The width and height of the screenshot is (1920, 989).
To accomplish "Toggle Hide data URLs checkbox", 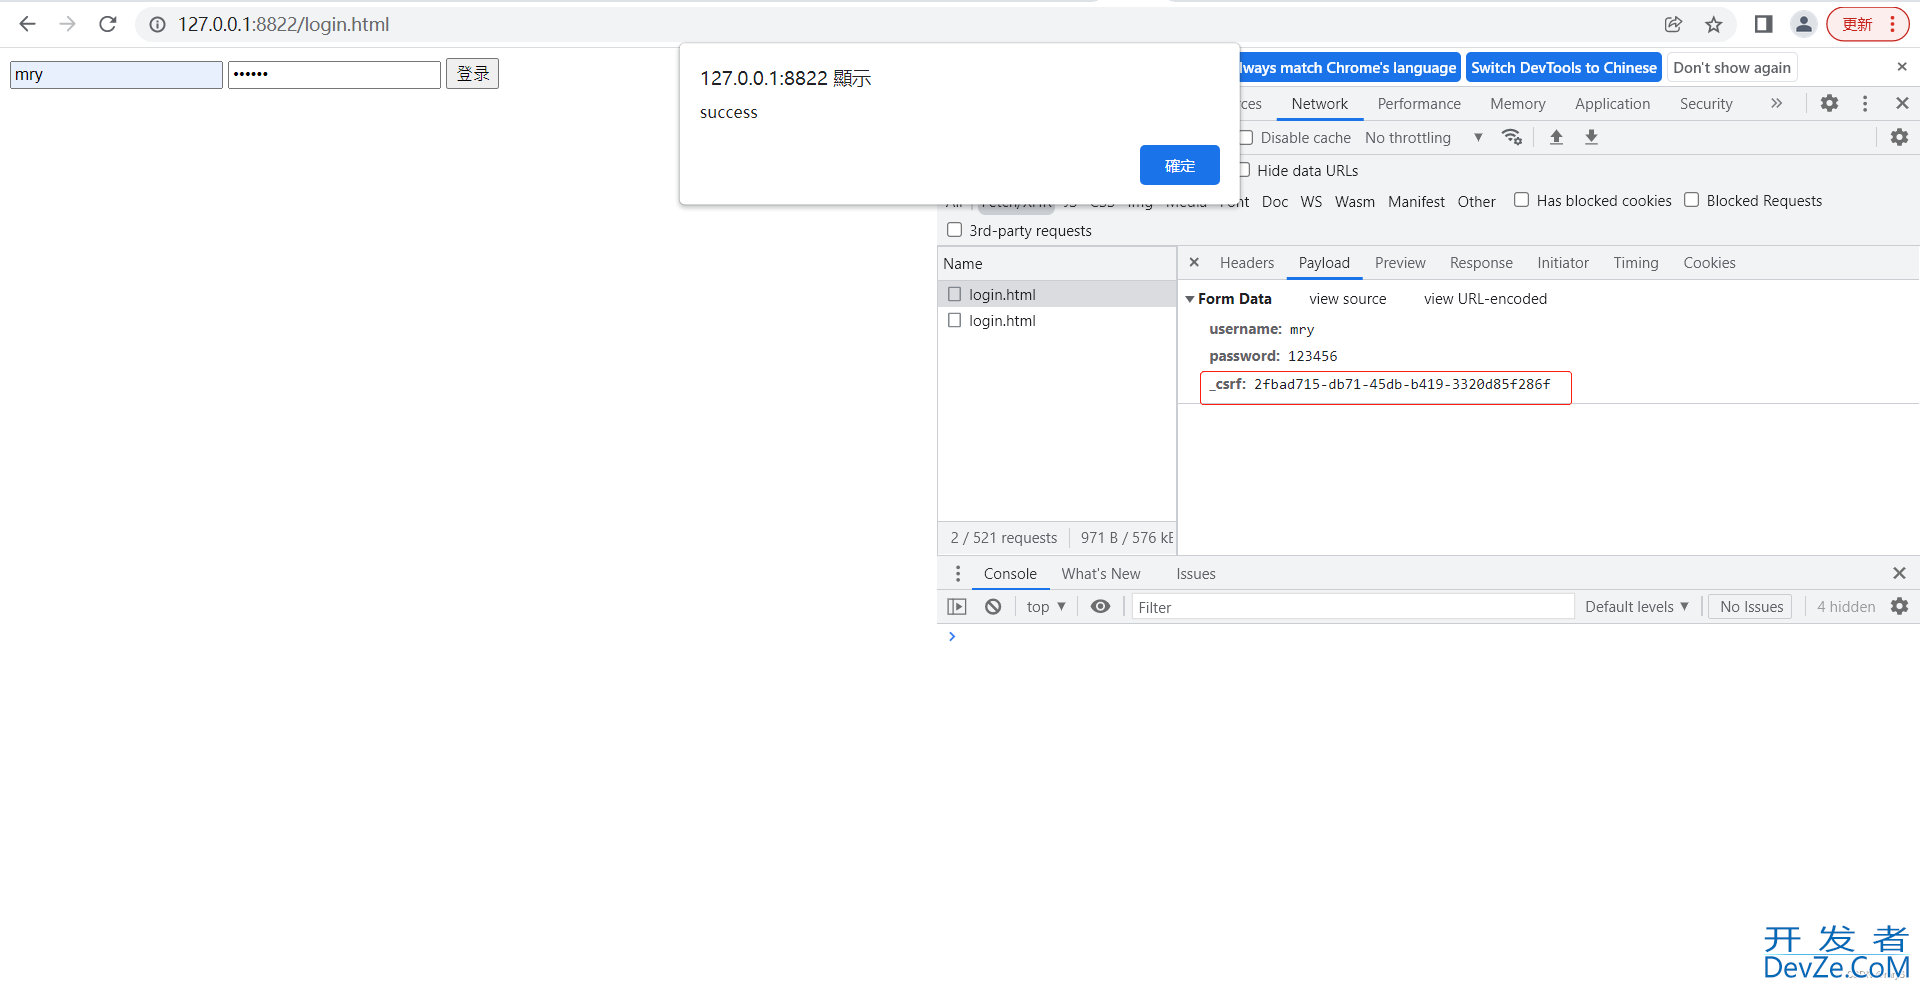I will [1245, 170].
